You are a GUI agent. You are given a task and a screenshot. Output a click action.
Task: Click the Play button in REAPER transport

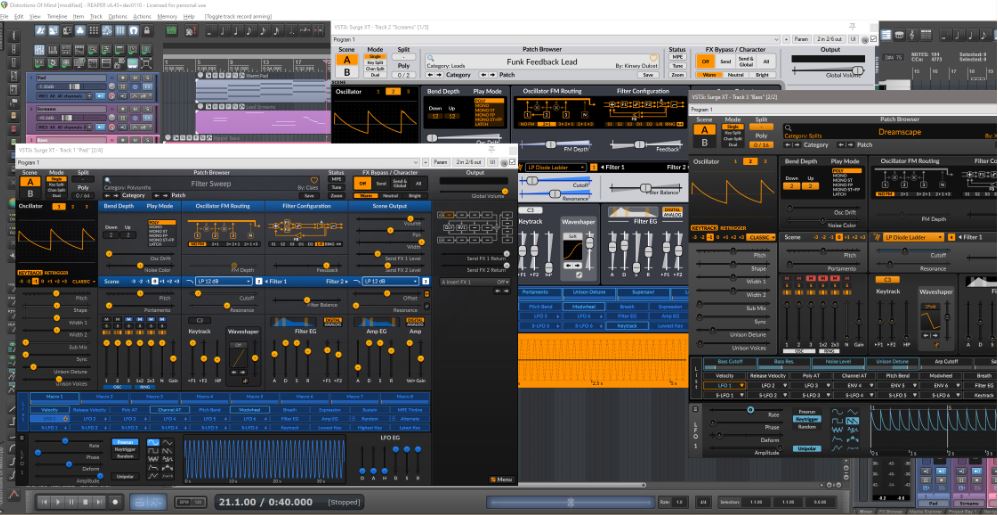58,502
